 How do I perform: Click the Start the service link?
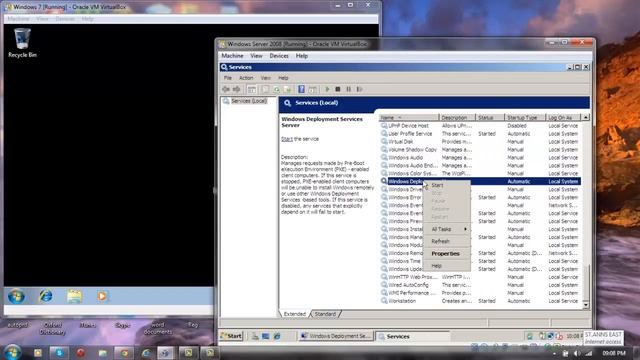(287, 139)
